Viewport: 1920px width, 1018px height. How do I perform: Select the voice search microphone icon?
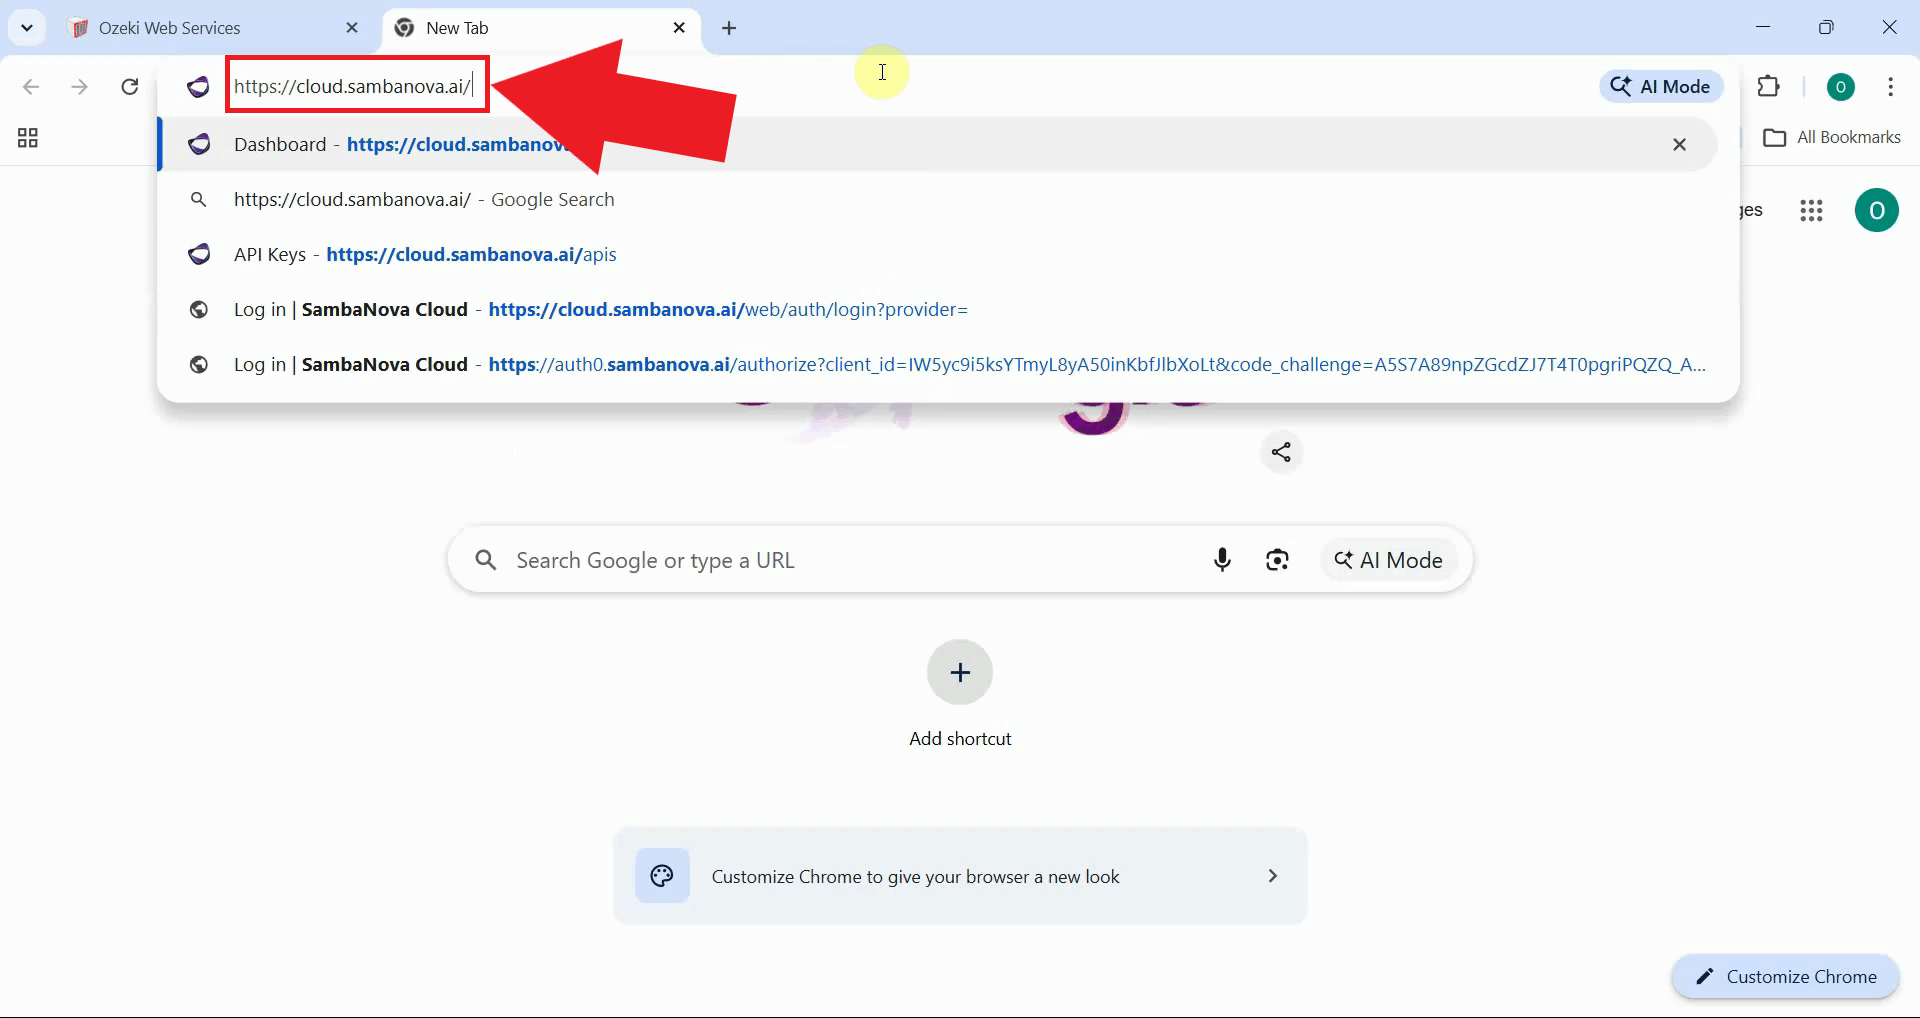(1222, 560)
